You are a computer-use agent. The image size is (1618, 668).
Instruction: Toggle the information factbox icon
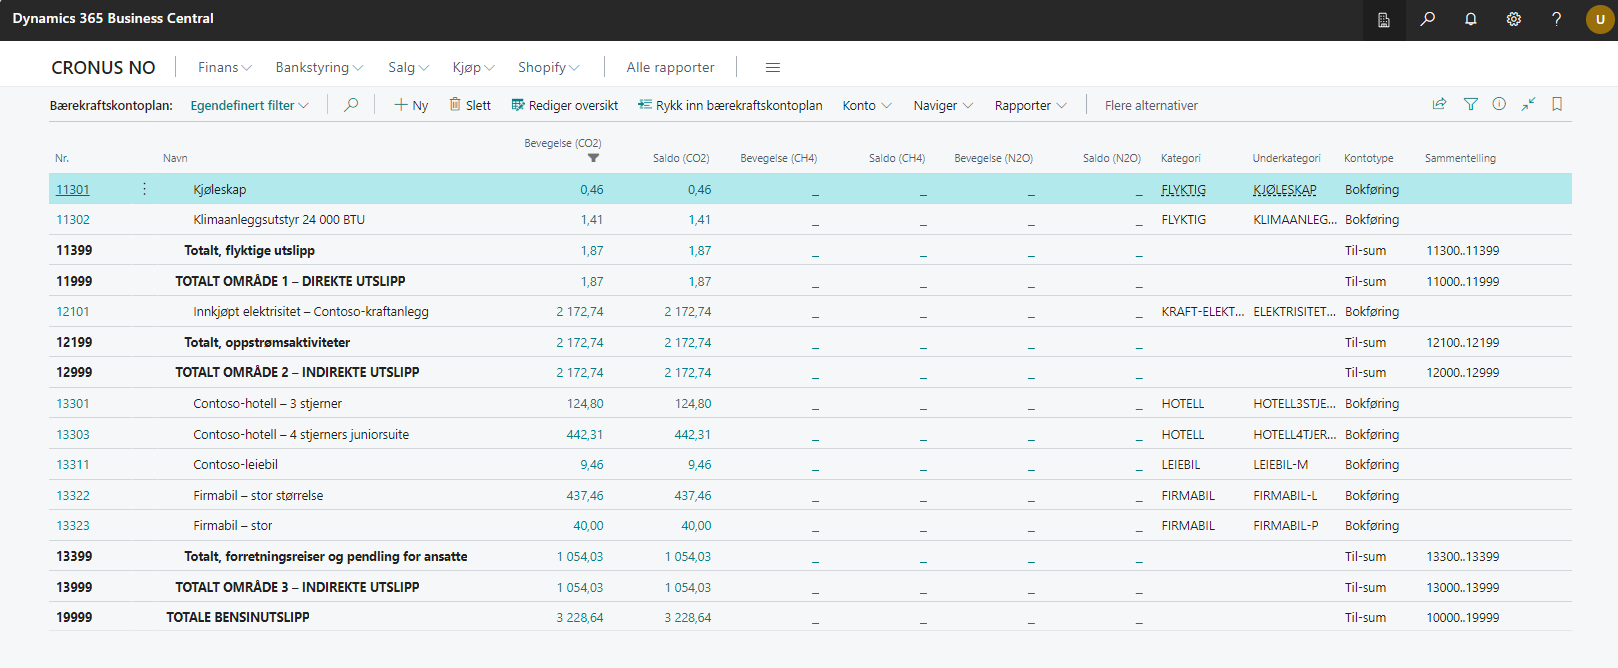(1498, 104)
